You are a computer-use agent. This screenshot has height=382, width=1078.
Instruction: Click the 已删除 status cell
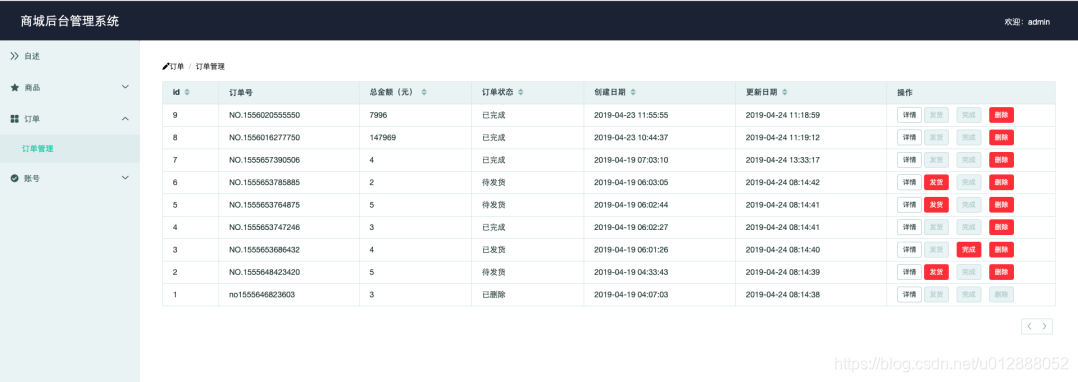(494, 295)
